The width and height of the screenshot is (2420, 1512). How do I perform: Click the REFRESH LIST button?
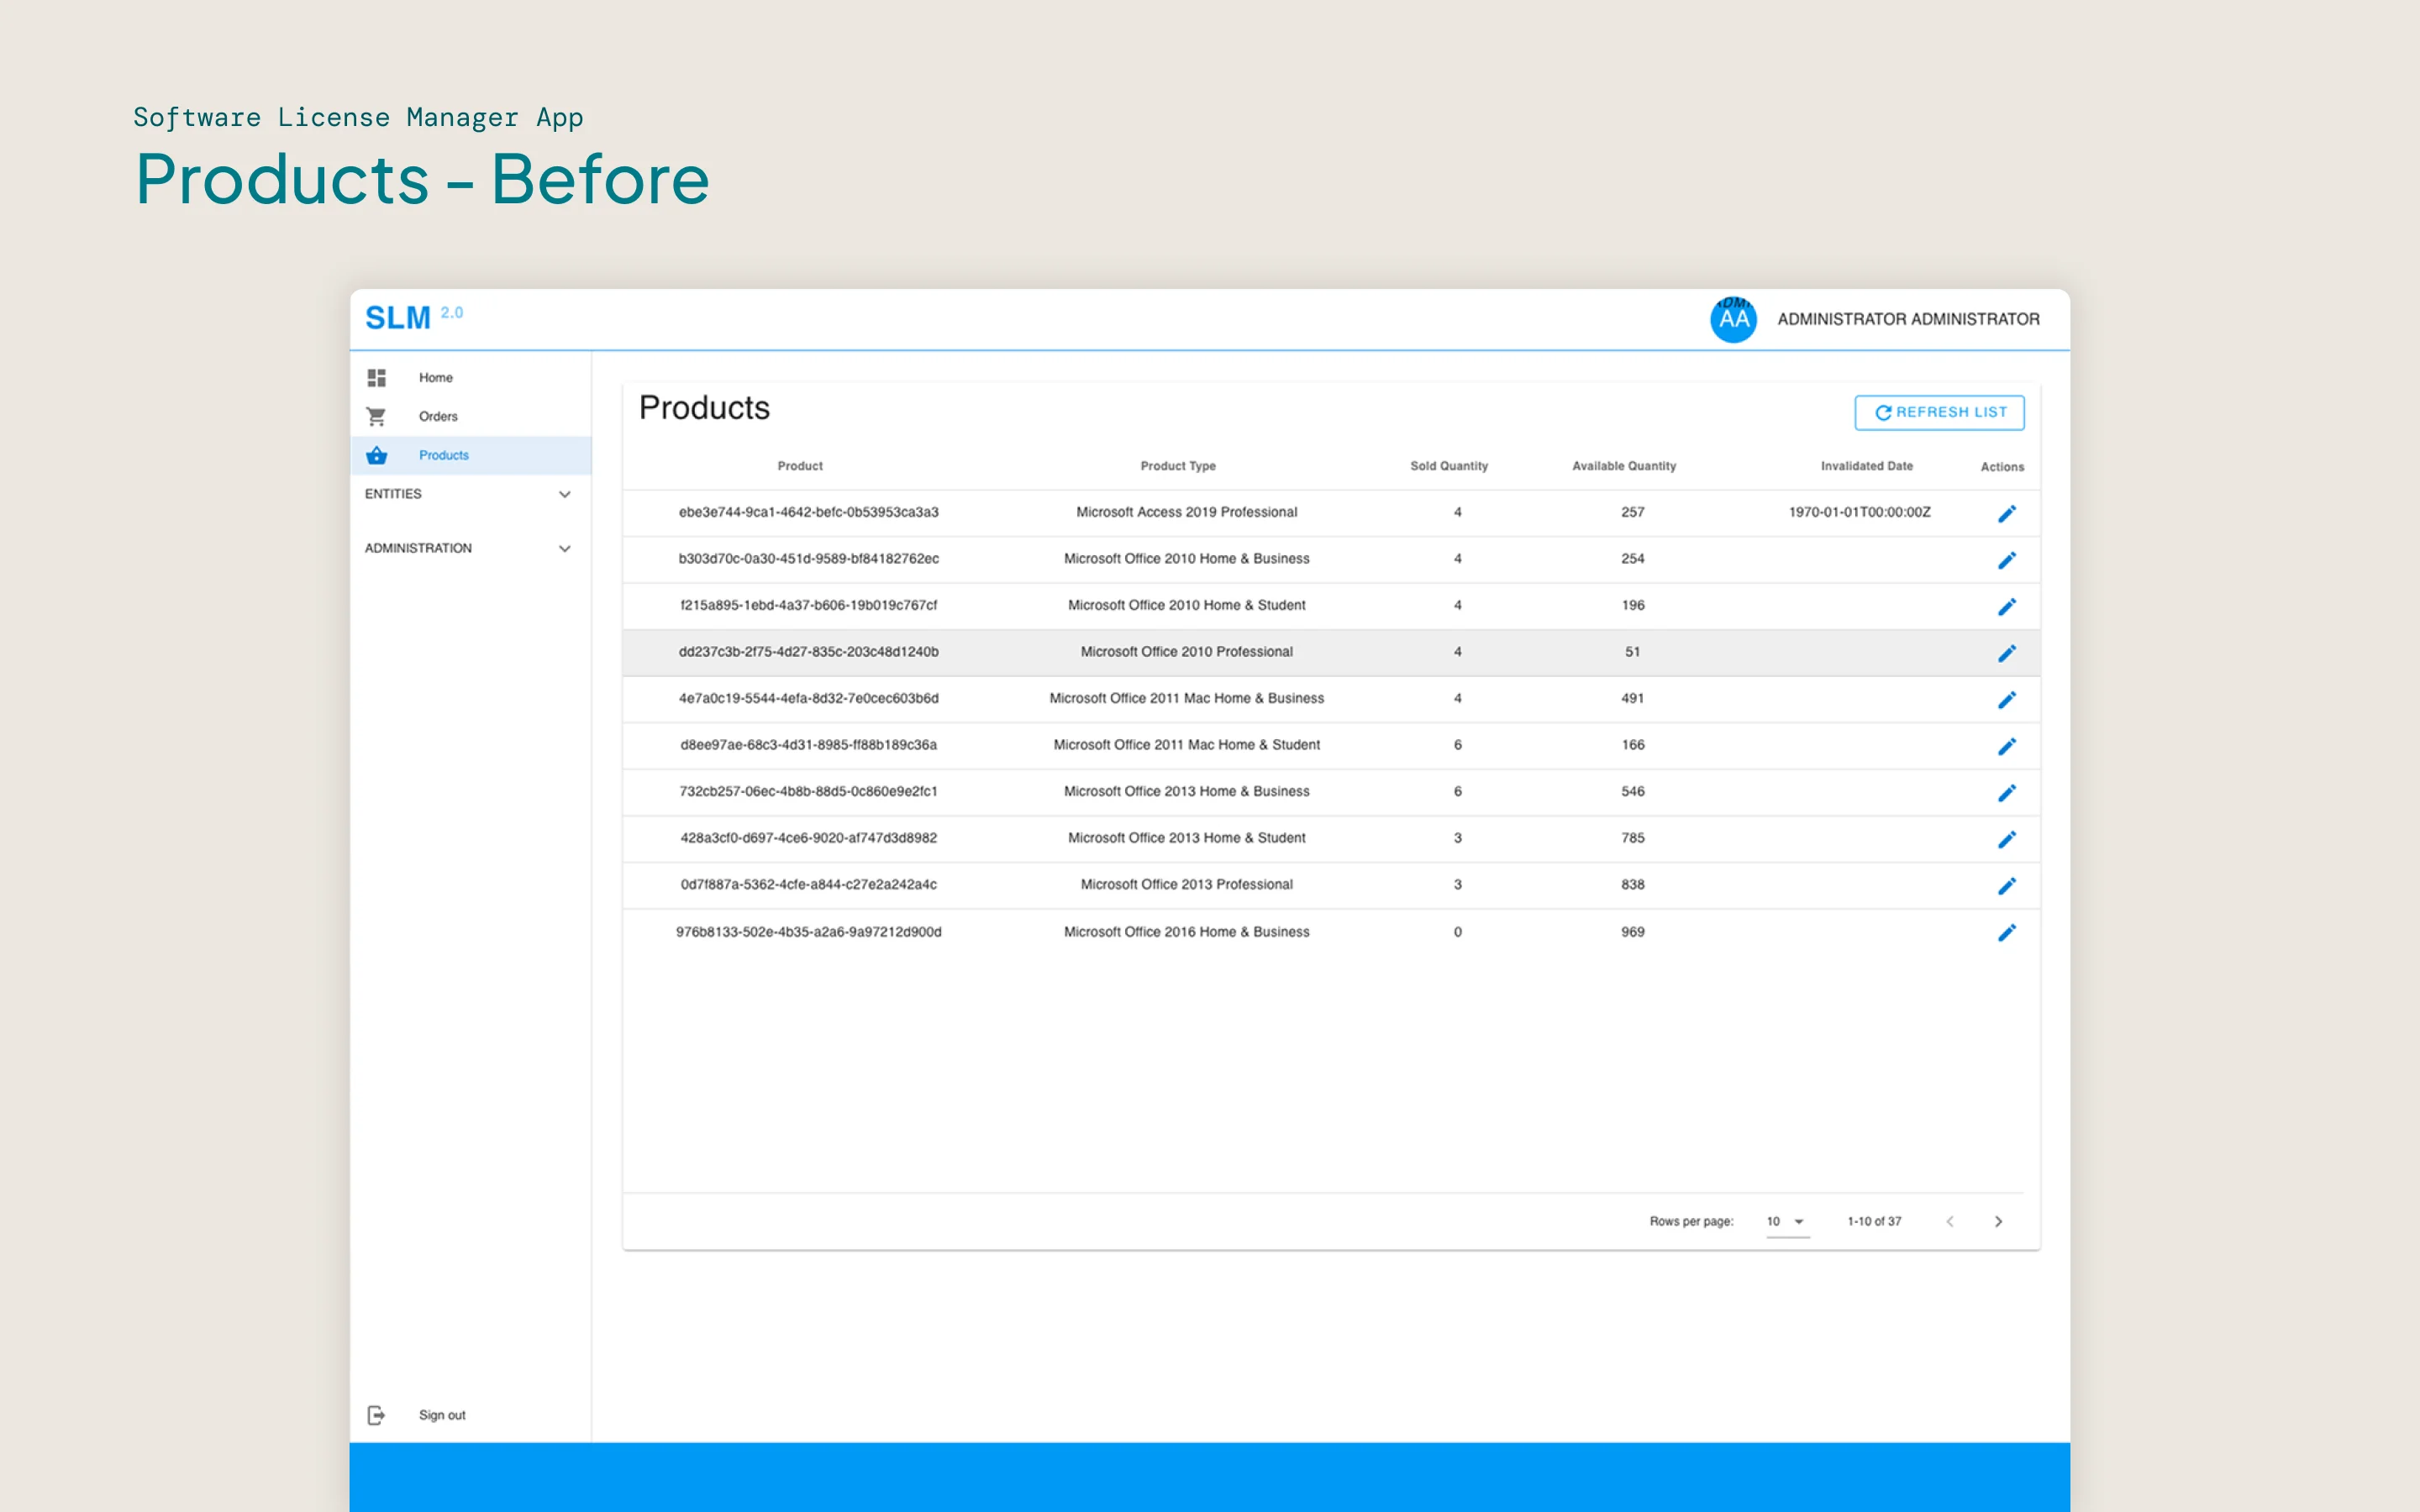(x=1939, y=412)
